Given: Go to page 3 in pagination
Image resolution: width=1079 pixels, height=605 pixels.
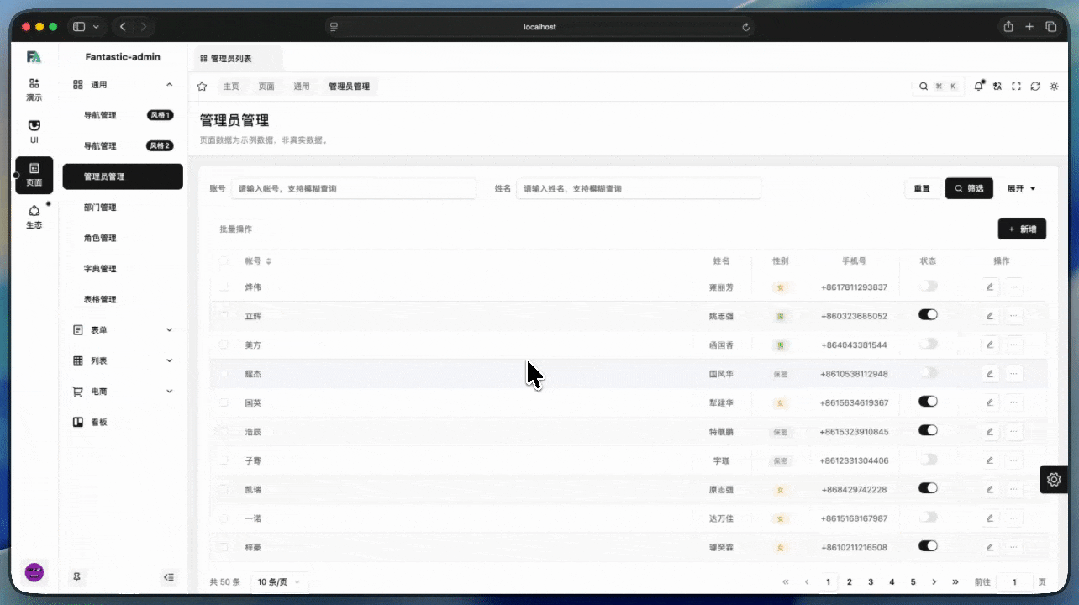Looking at the screenshot, I should (870, 582).
